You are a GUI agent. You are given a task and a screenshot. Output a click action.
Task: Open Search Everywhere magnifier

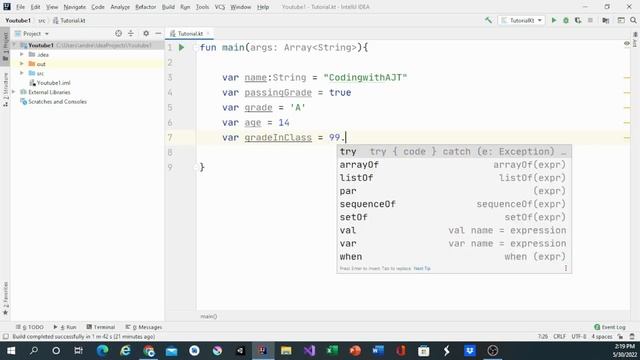[633, 20]
